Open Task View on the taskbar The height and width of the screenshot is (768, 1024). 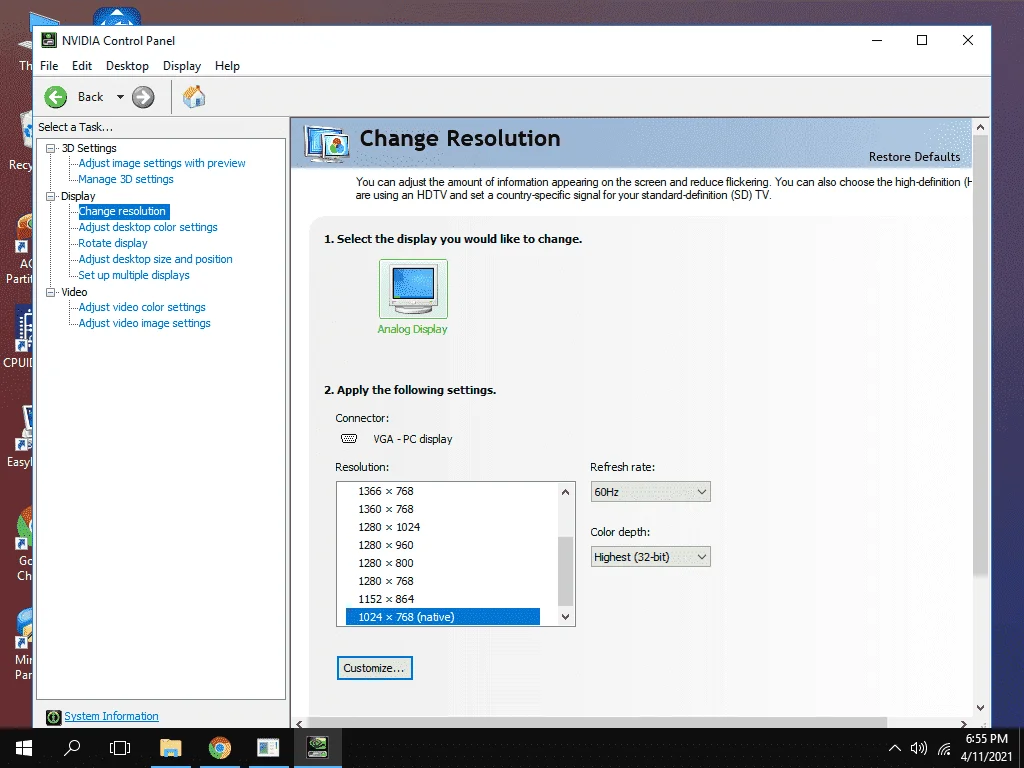coord(120,748)
